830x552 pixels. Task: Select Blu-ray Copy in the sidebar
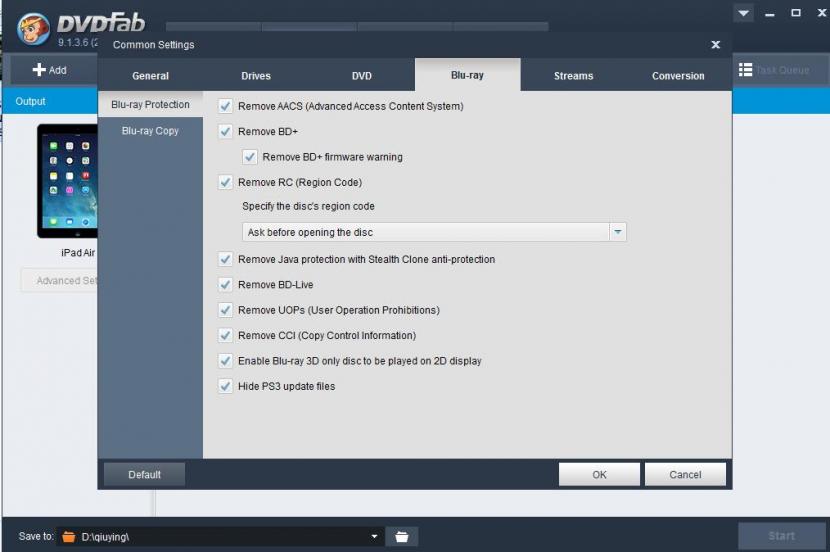[x=150, y=131]
